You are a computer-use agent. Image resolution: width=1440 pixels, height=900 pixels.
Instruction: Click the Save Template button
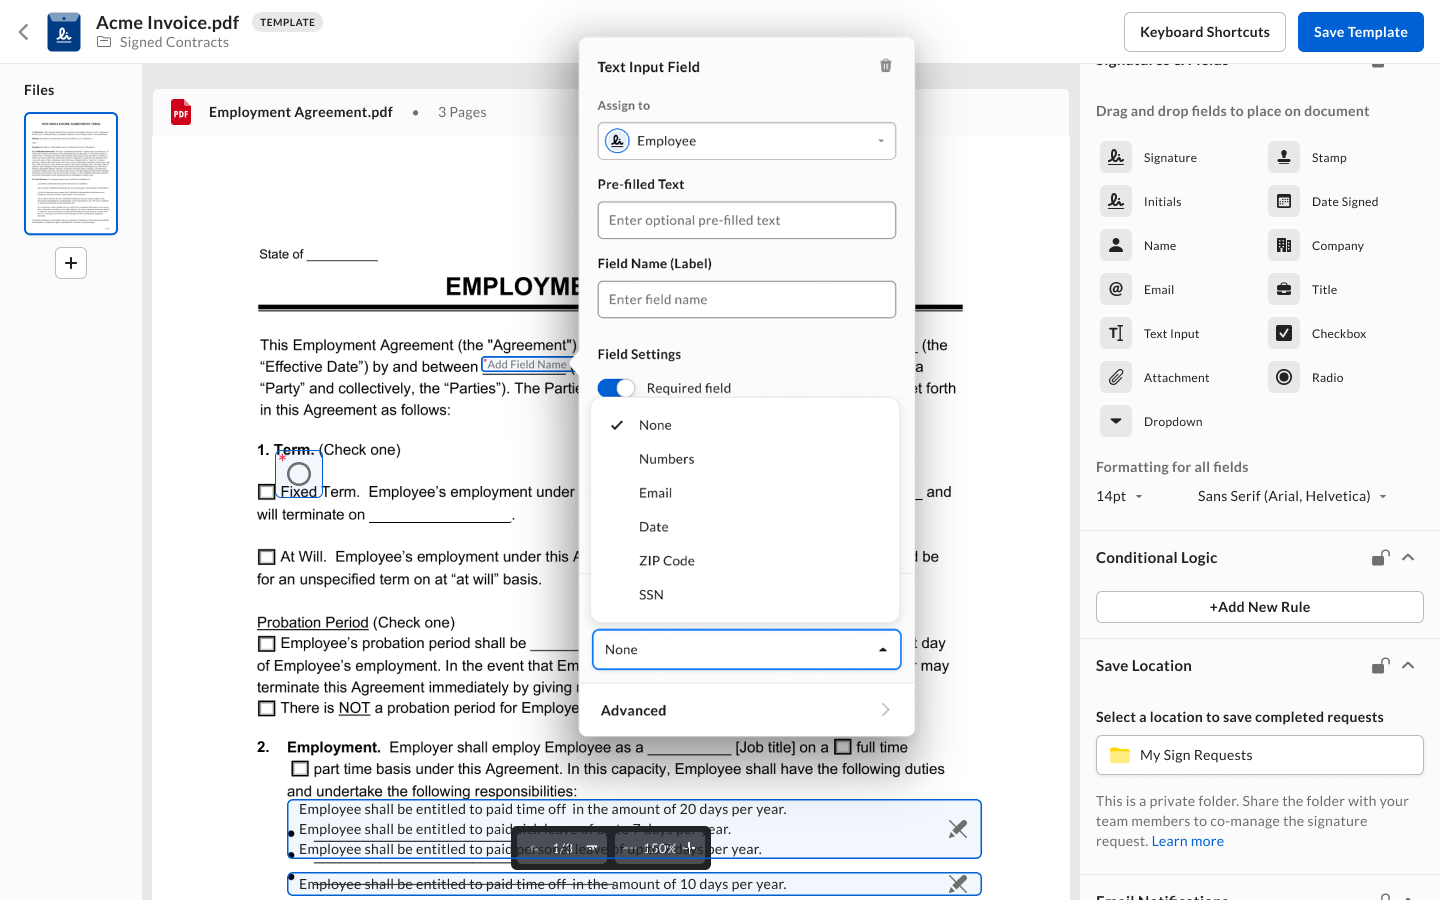1360,32
